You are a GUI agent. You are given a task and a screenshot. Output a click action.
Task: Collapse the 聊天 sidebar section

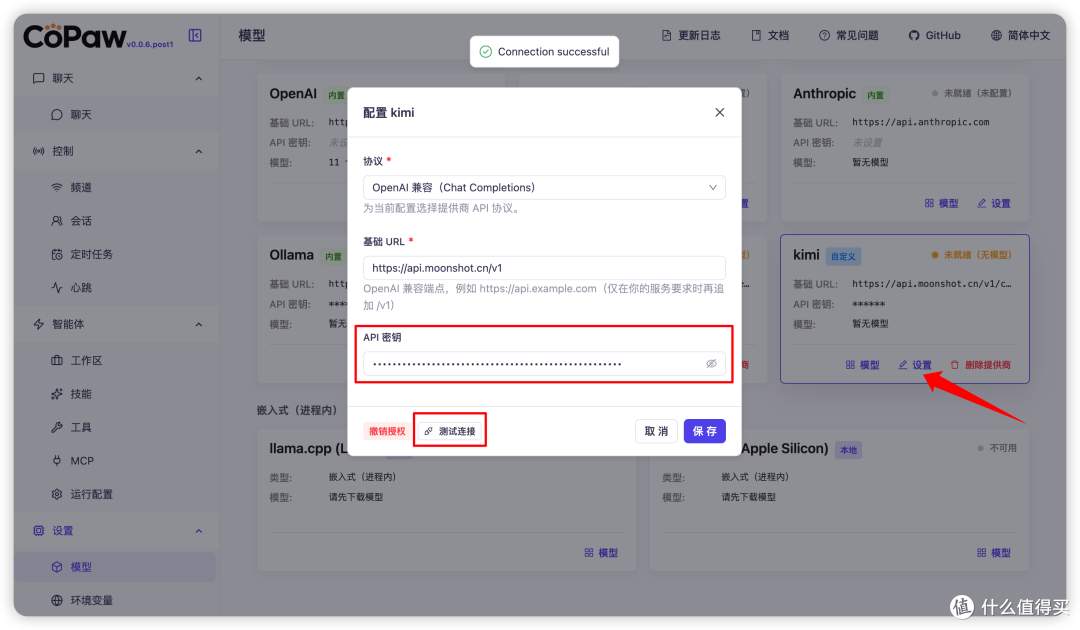[x=198, y=78]
